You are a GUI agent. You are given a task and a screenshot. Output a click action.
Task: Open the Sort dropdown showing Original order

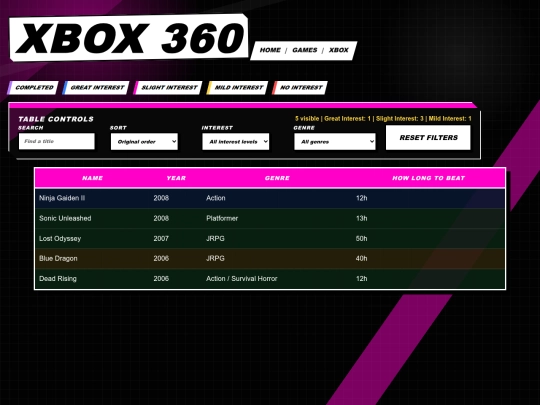coord(144,142)
